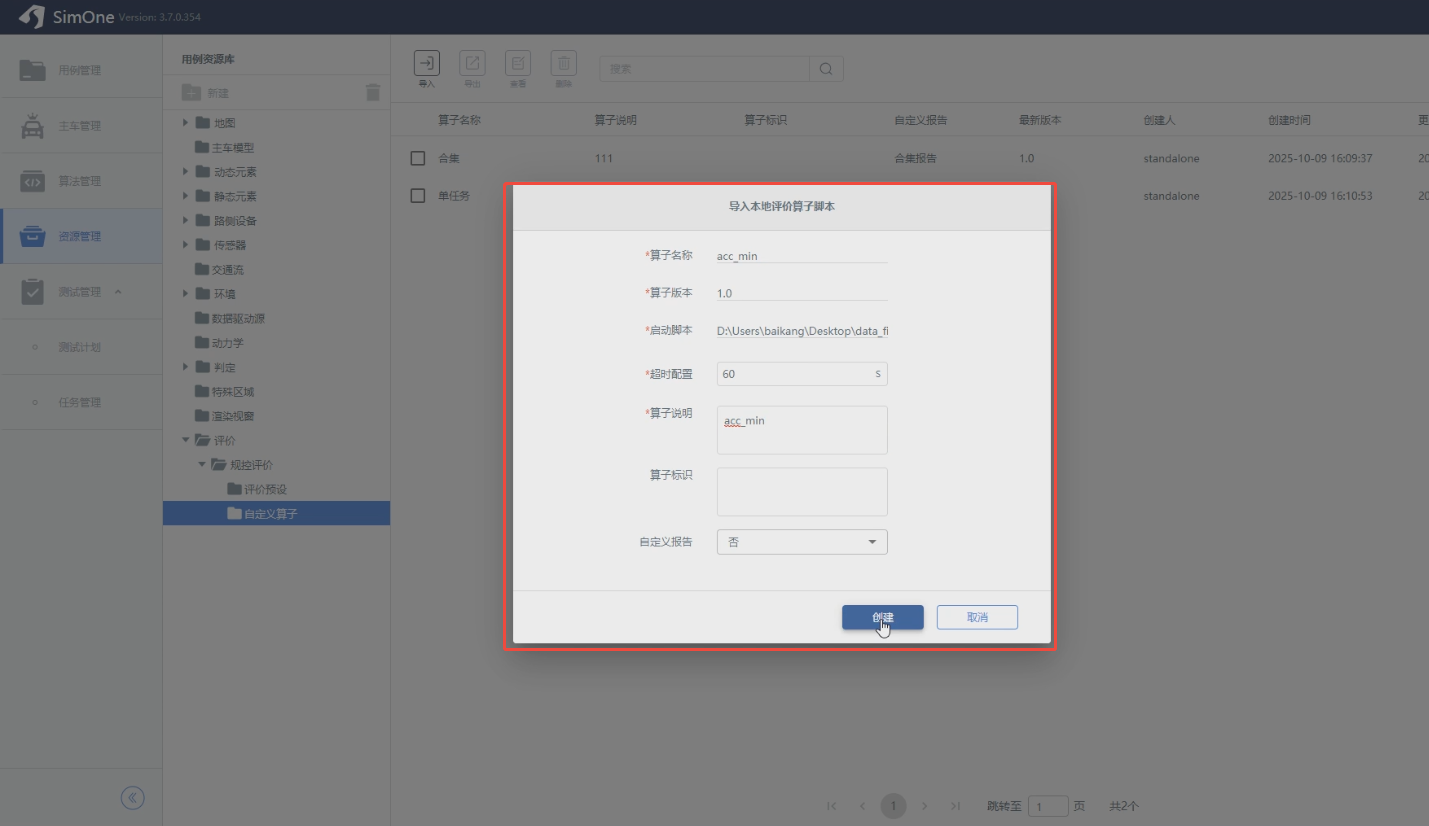Expand the 路侧设备 tree node arrow
Image resolution: width=1429 pixels, height=826 pixels.
186,221
